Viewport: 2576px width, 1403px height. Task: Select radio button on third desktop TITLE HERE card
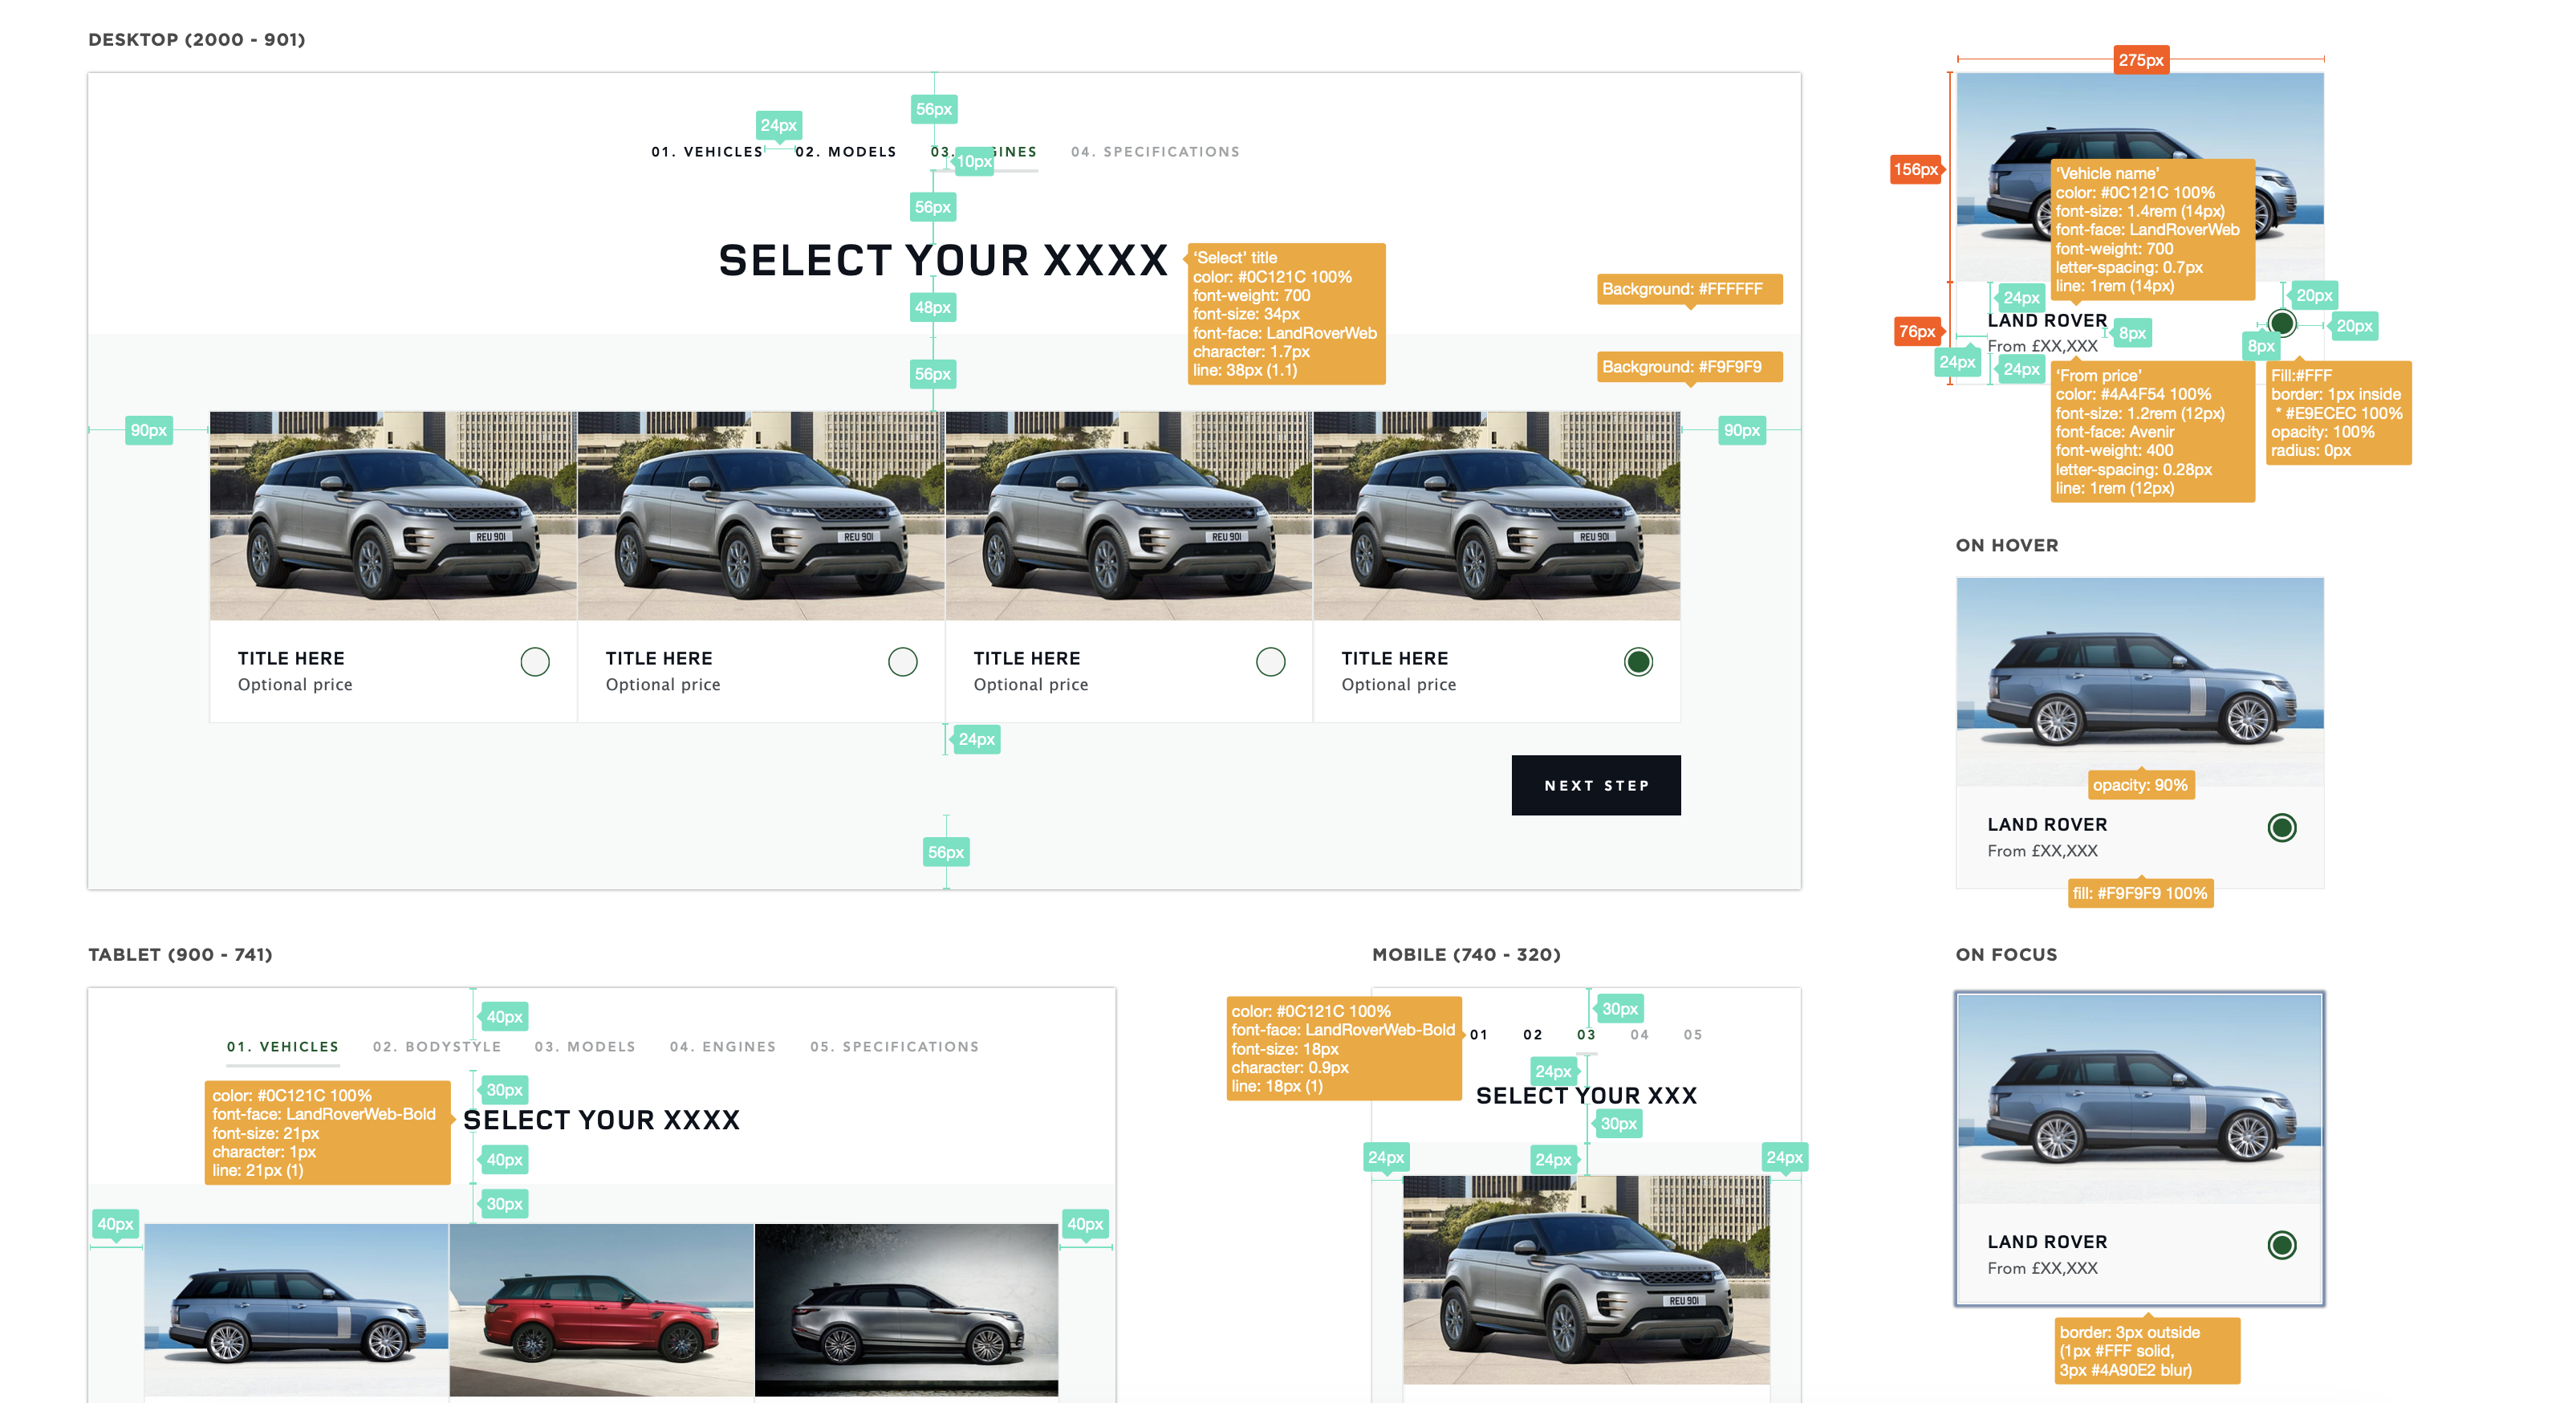coord(1271,662)
